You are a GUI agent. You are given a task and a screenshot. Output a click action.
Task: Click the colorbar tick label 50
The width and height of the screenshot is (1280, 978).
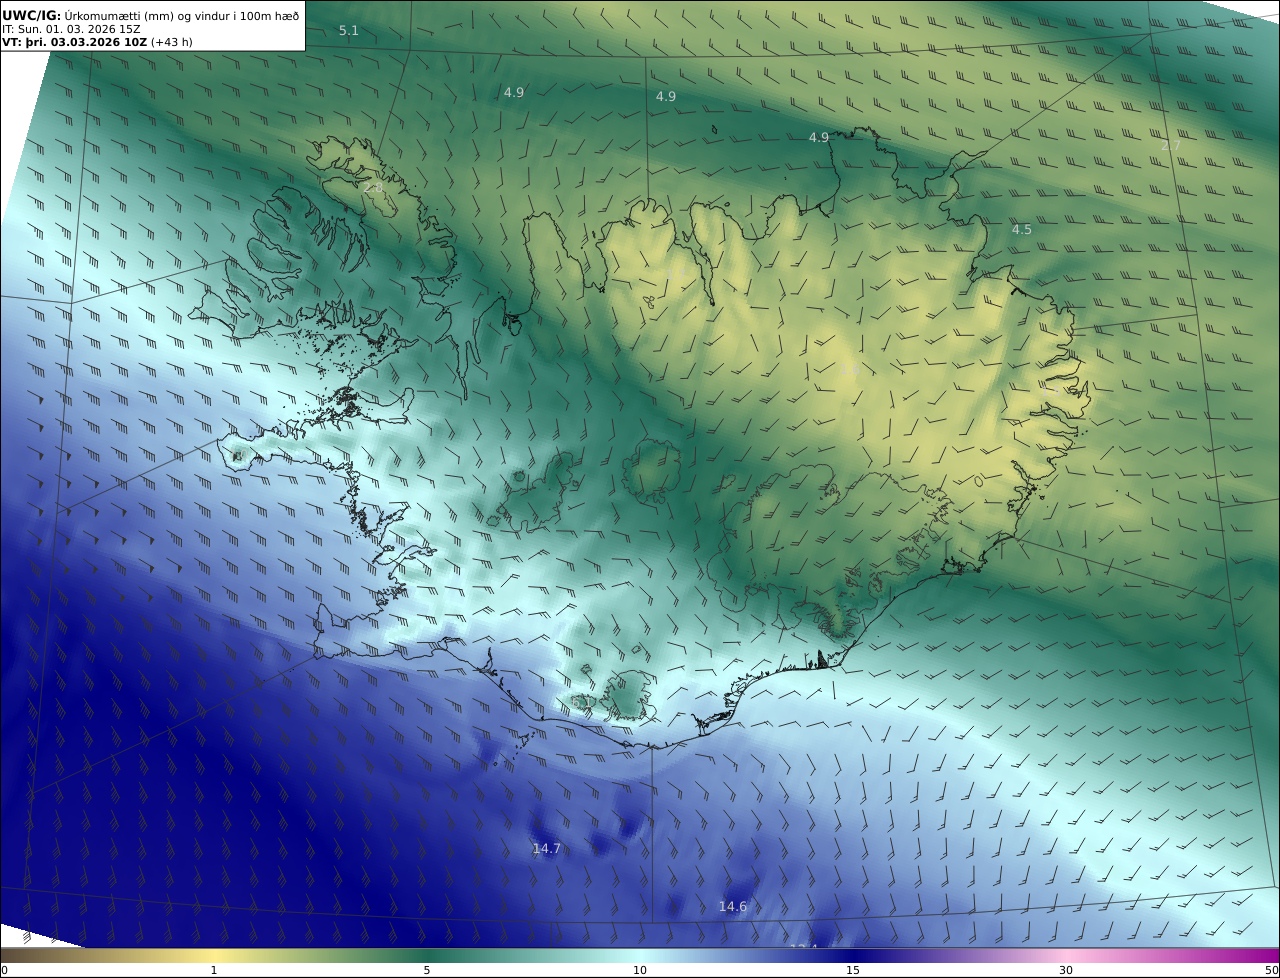(x=1271, y=970)
